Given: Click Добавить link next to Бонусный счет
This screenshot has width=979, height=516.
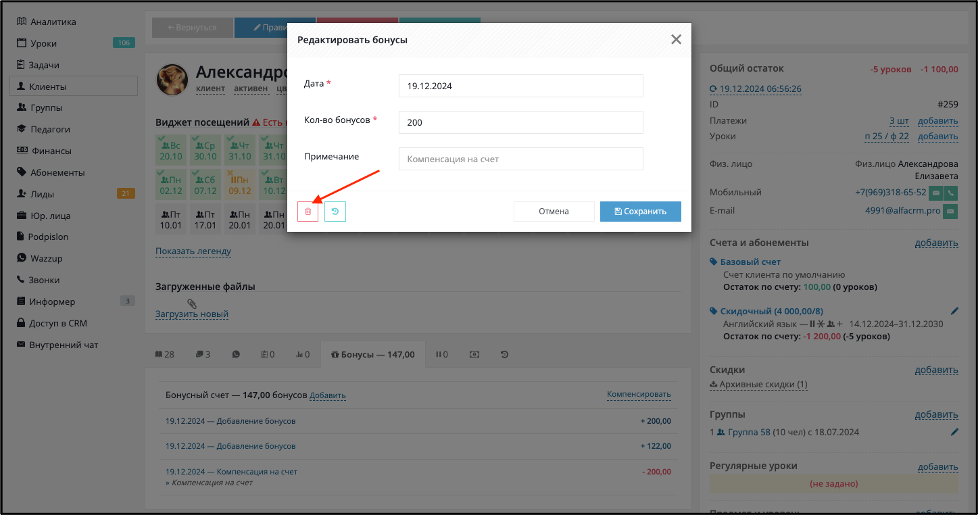Looking at the screenshot, I should pos(327,395).
